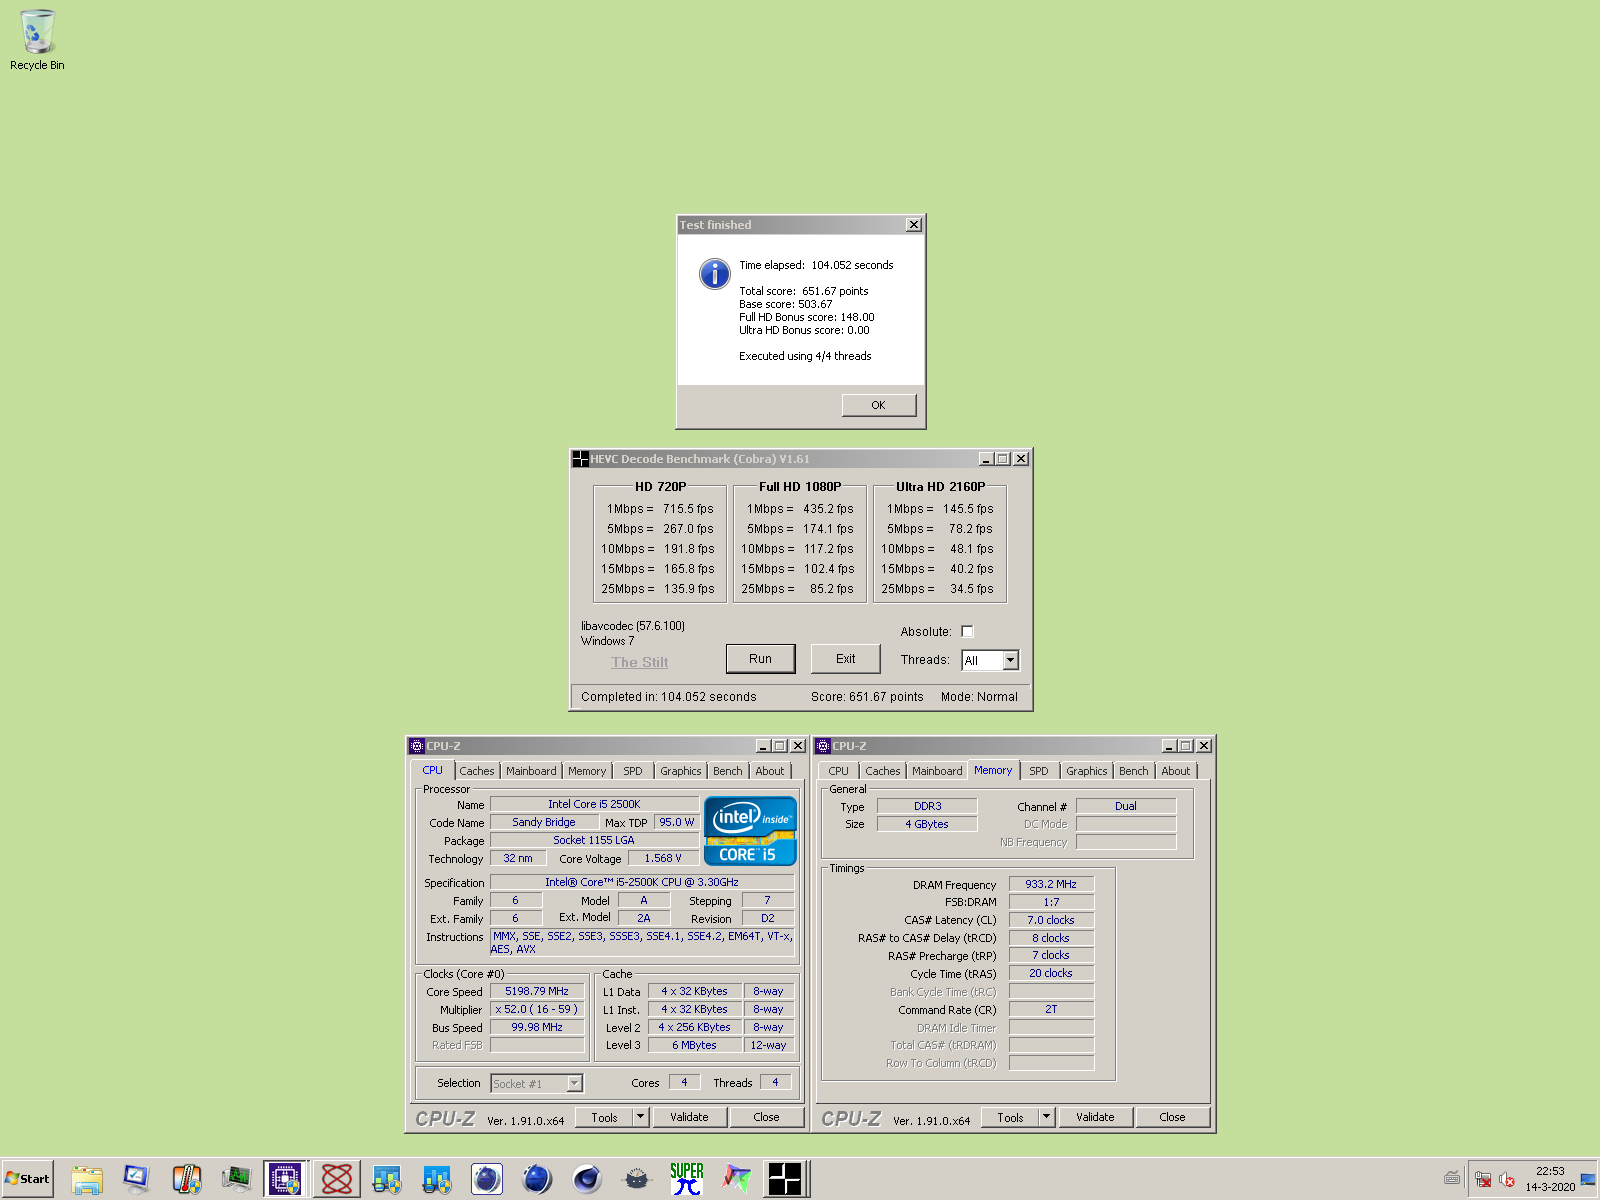Open SPD tab in CPU-Z processor window
This screenshot has width=1600, height=1200.
(x=633, y=771)
